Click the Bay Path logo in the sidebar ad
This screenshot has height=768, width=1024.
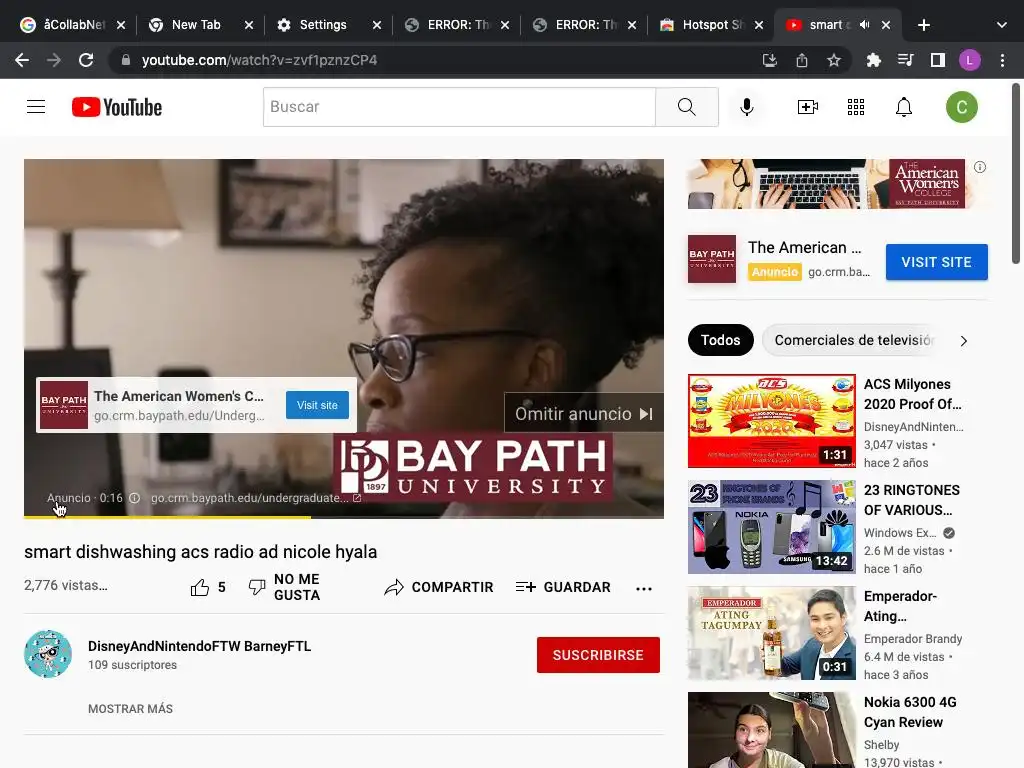712,259
